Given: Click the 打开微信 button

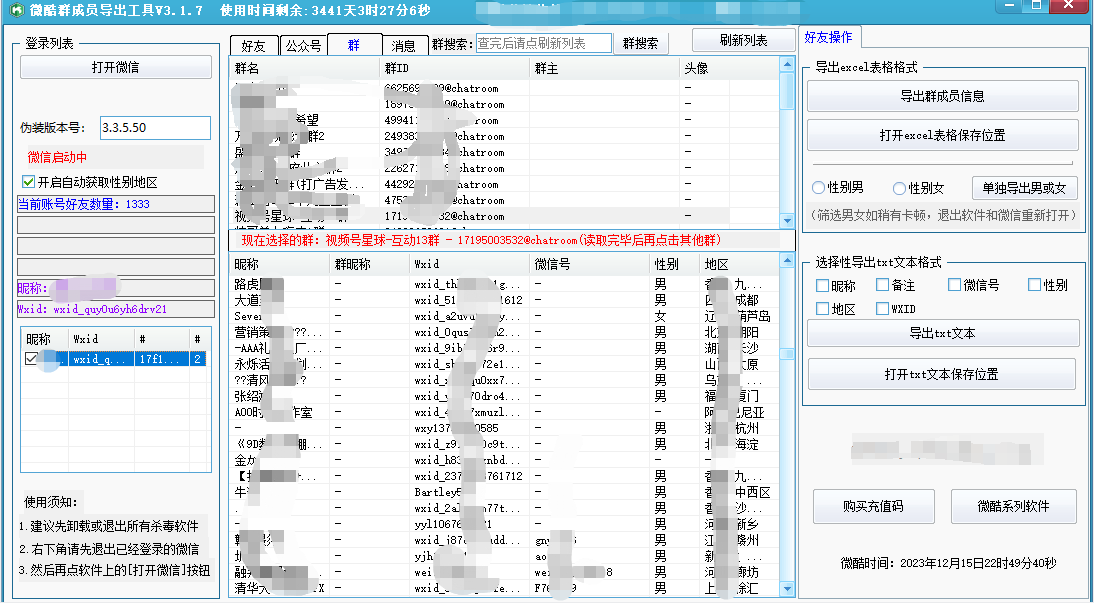Looking at the screenshot, I should point(116,67).
